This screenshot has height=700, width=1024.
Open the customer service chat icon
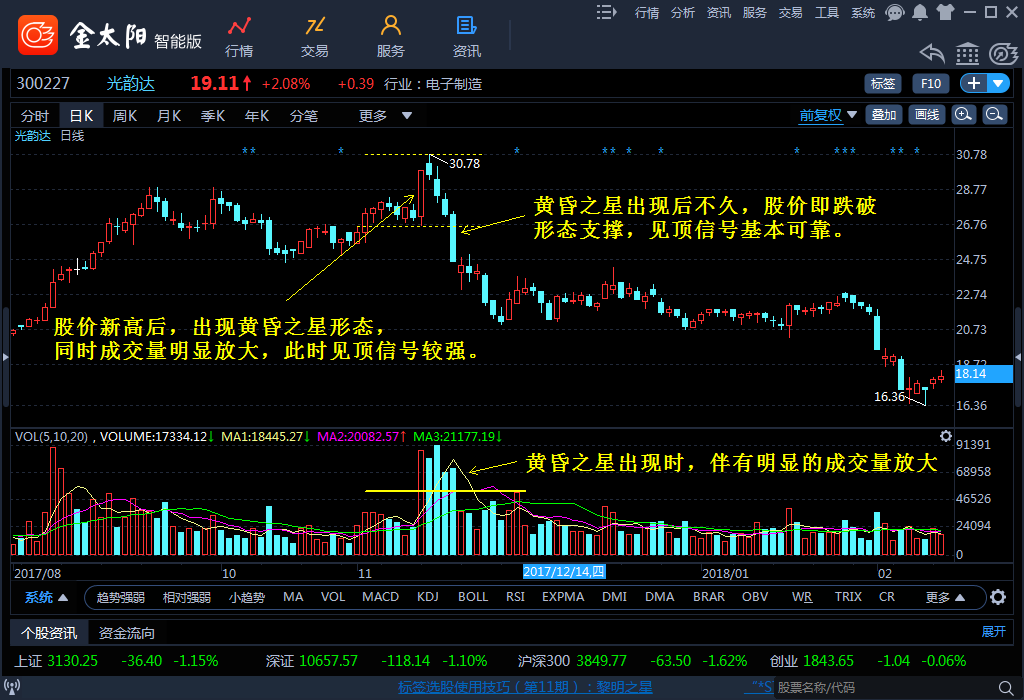point(894,12)
